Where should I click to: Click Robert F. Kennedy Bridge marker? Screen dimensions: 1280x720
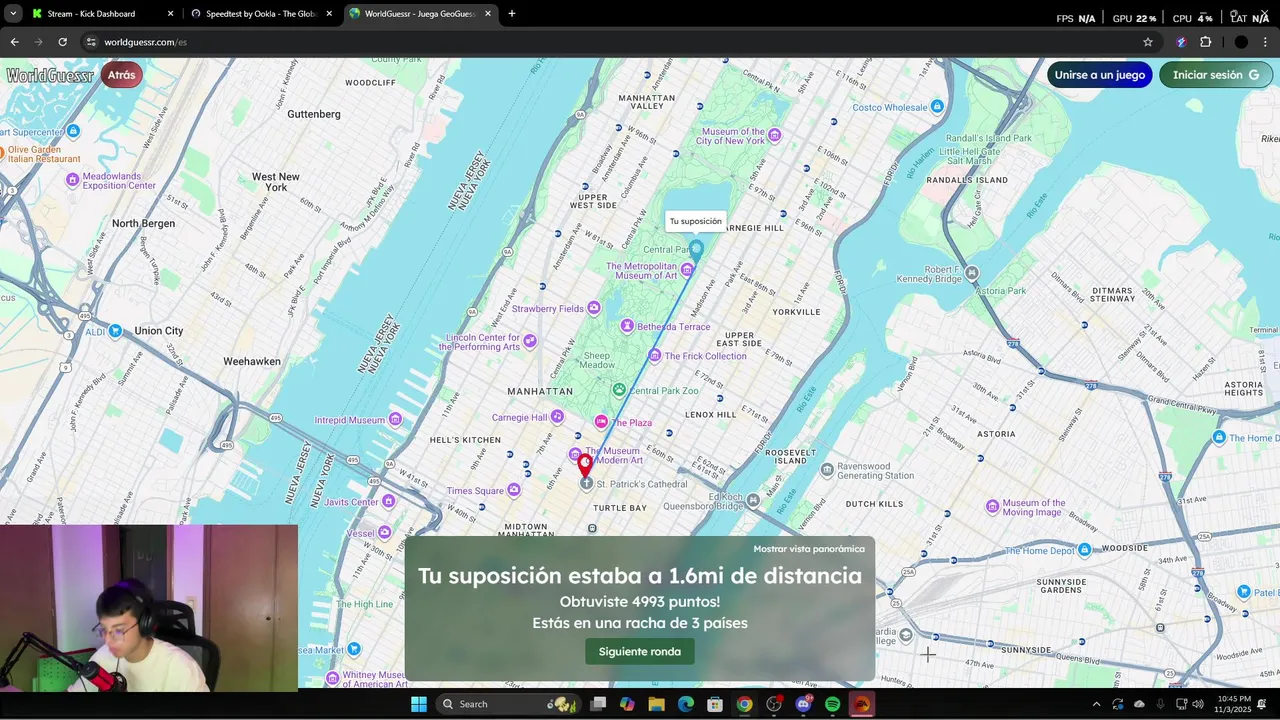(x=972, y=272)
